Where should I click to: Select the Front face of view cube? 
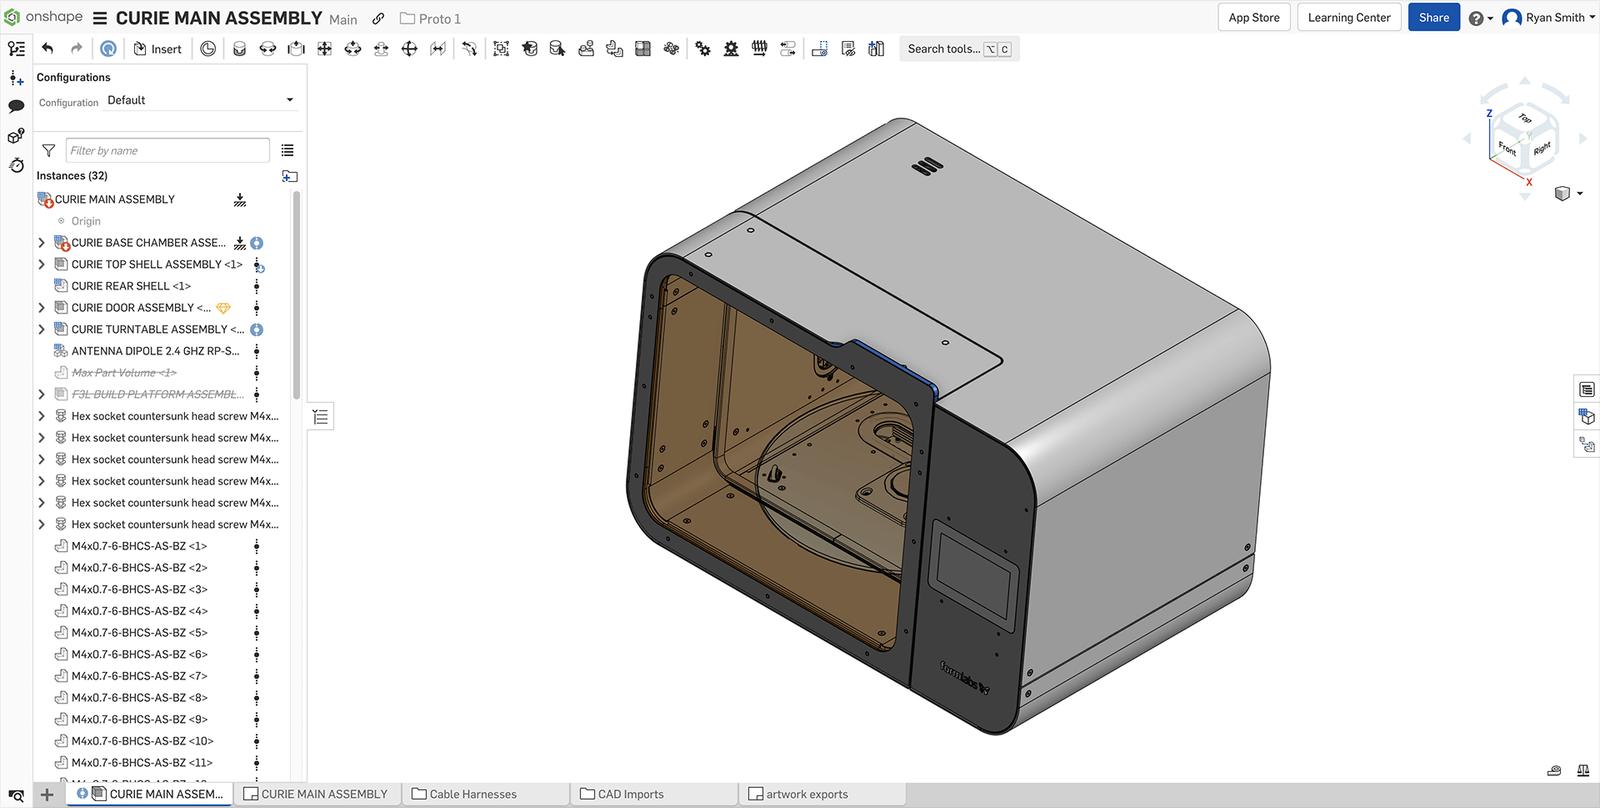[x=1507, y=148]
